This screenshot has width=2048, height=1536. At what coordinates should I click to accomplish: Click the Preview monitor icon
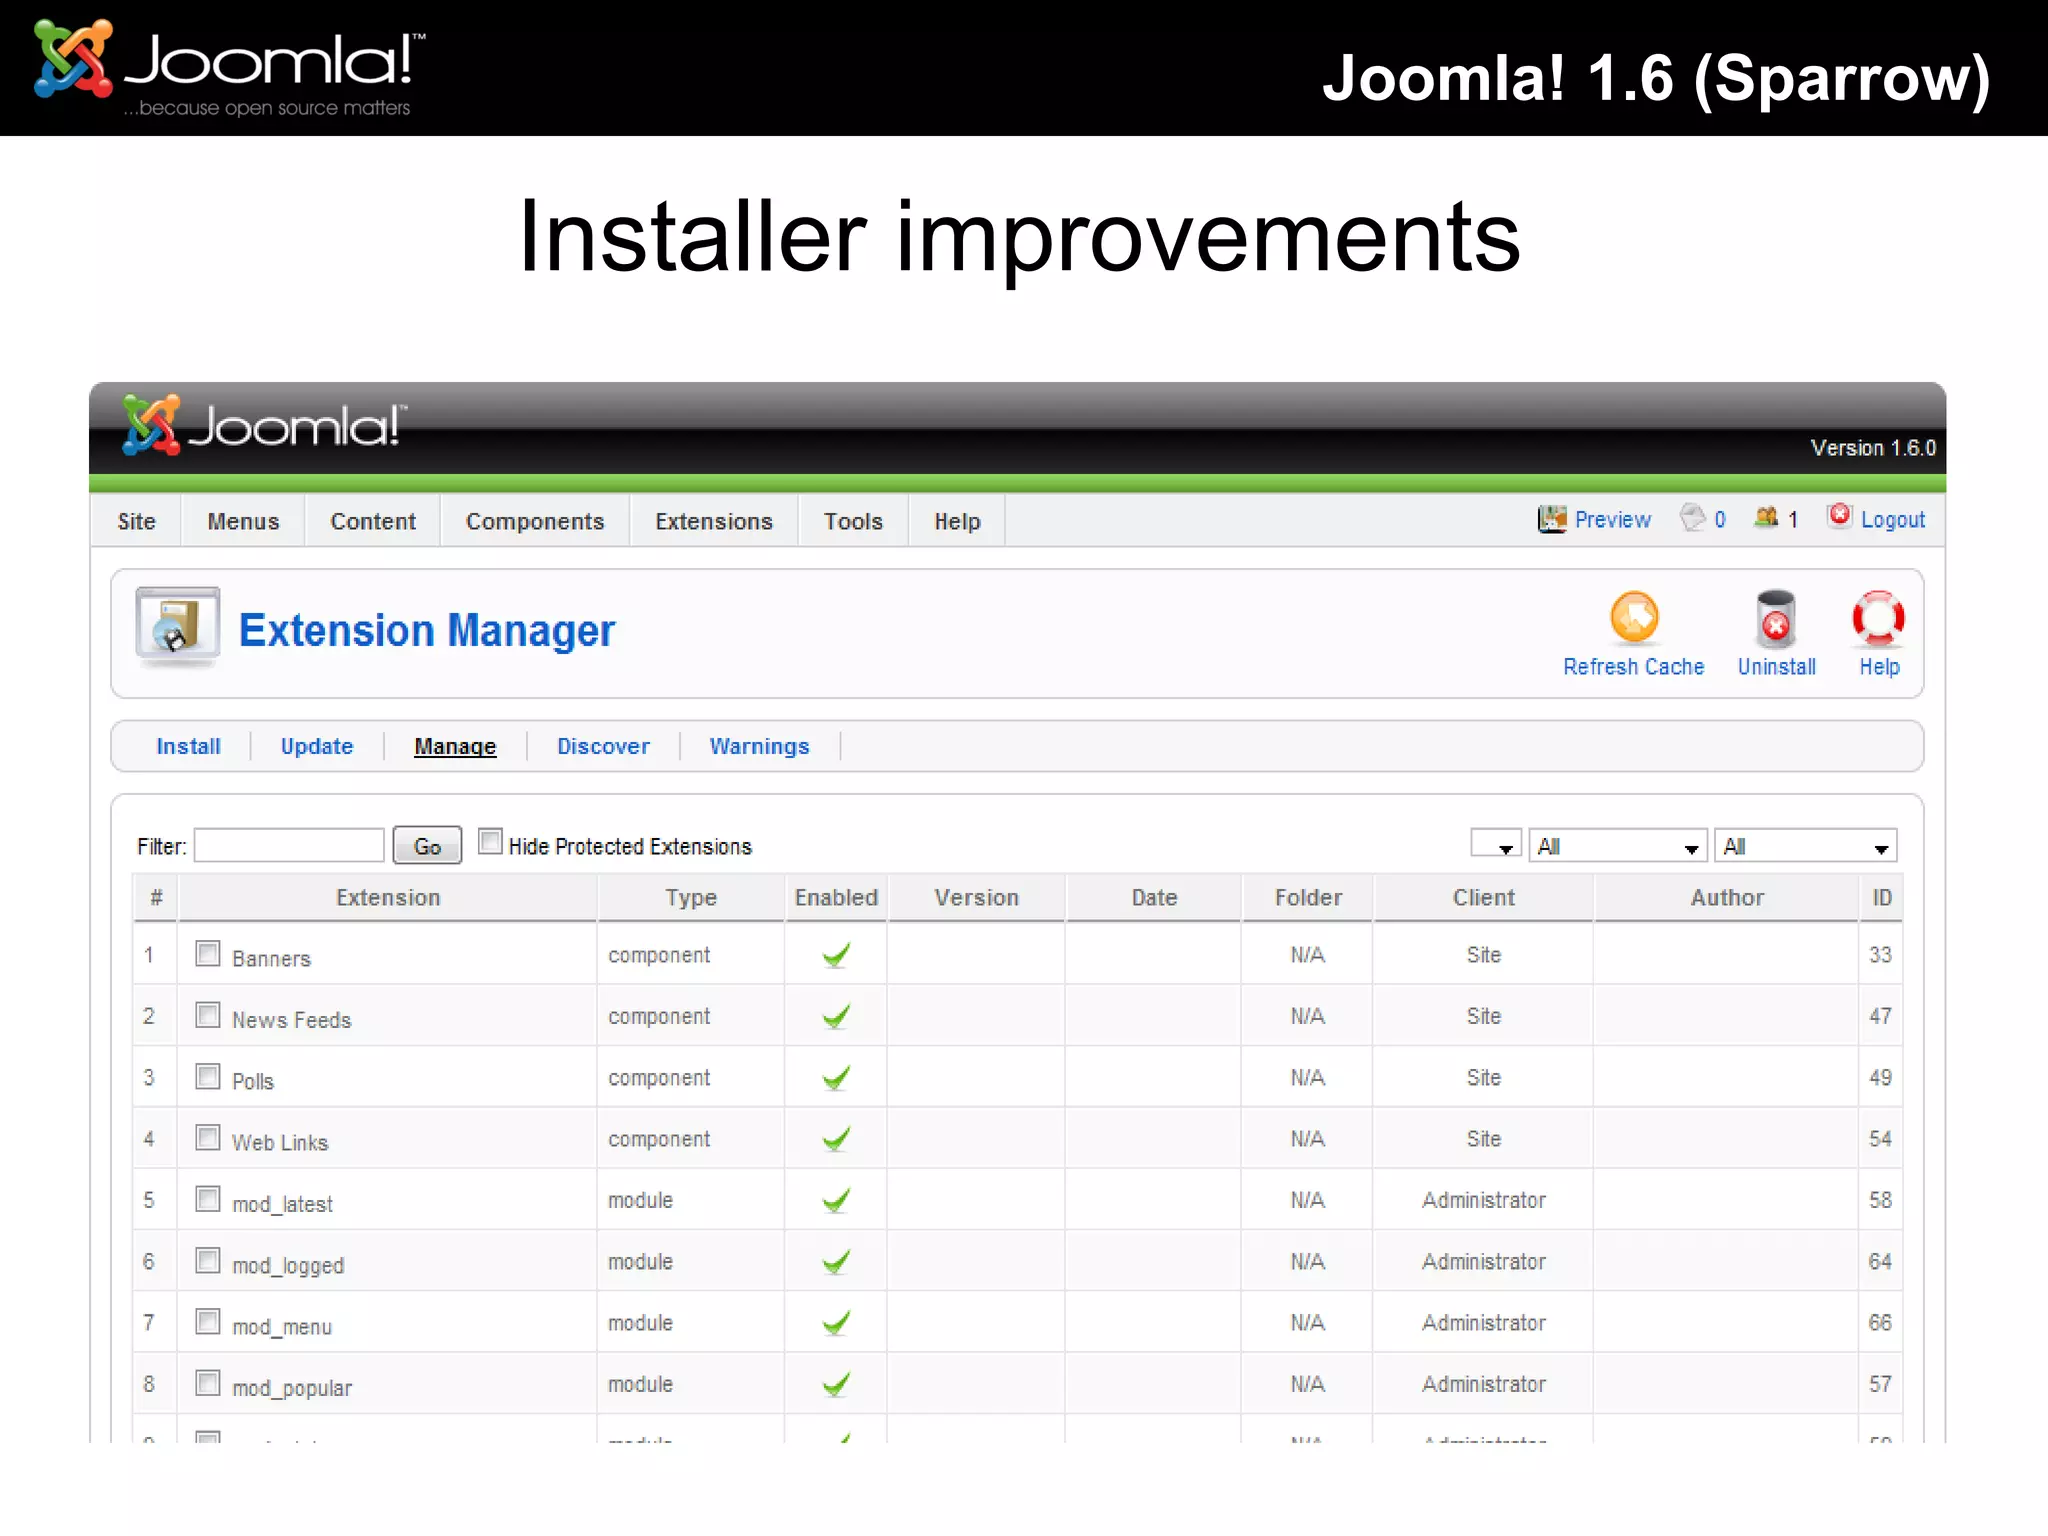1551,519
